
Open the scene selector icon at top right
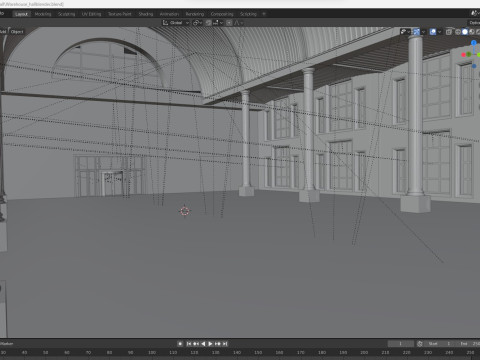[475, 13]
